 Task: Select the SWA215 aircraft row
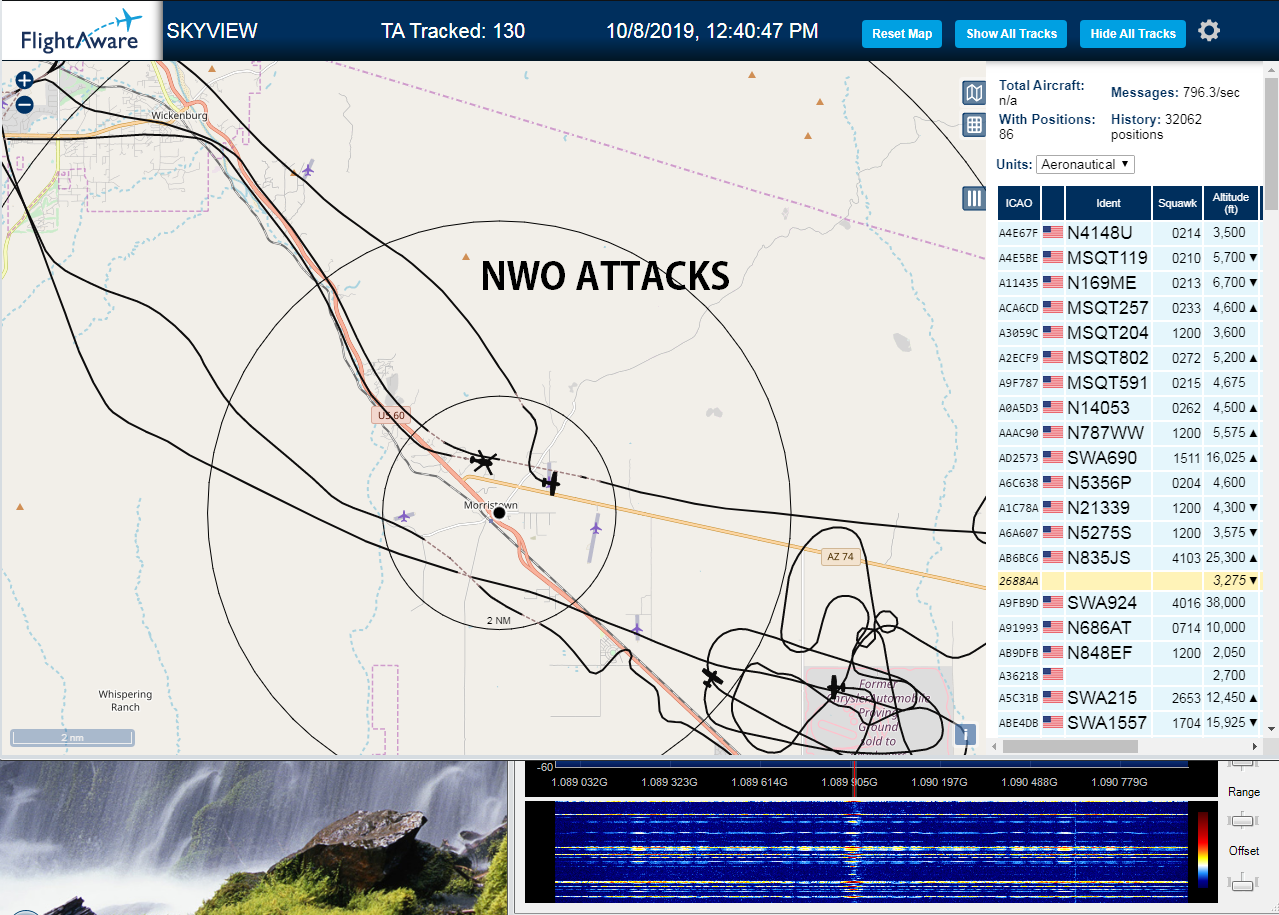coord(1130,697)
